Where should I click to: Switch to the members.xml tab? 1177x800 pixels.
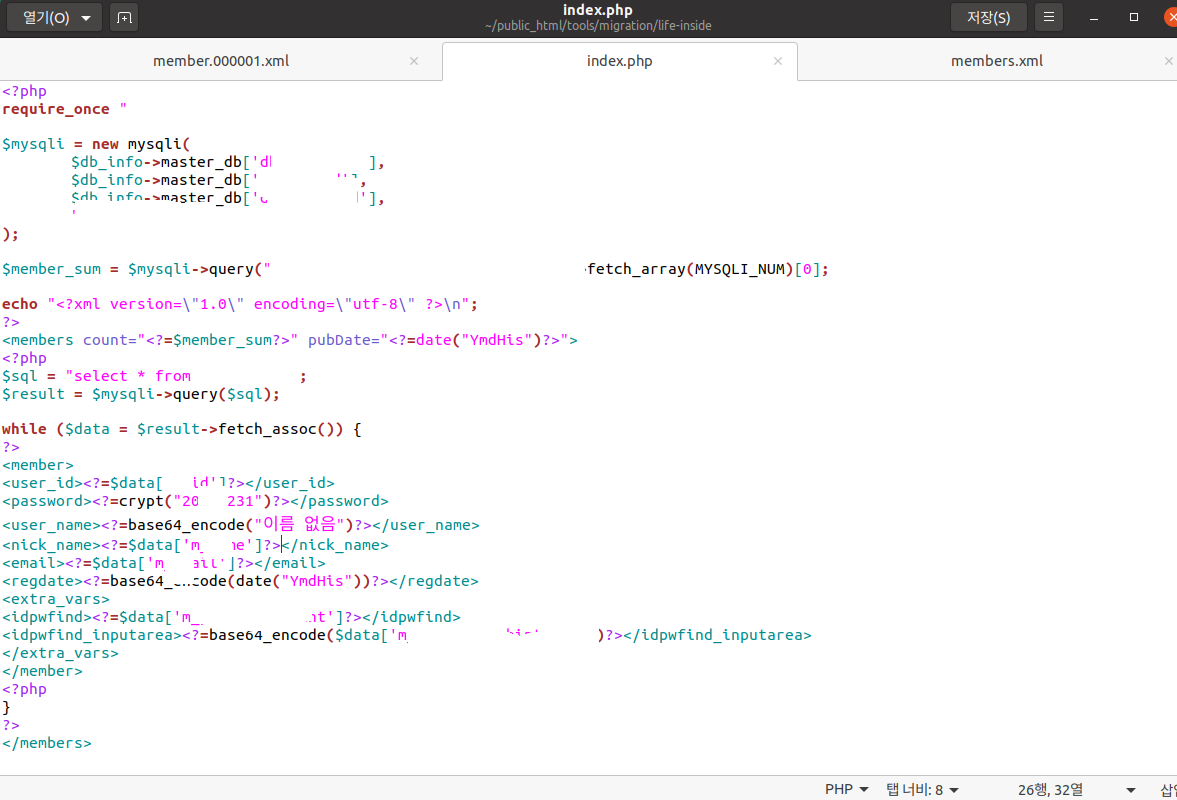coord(997,61)
